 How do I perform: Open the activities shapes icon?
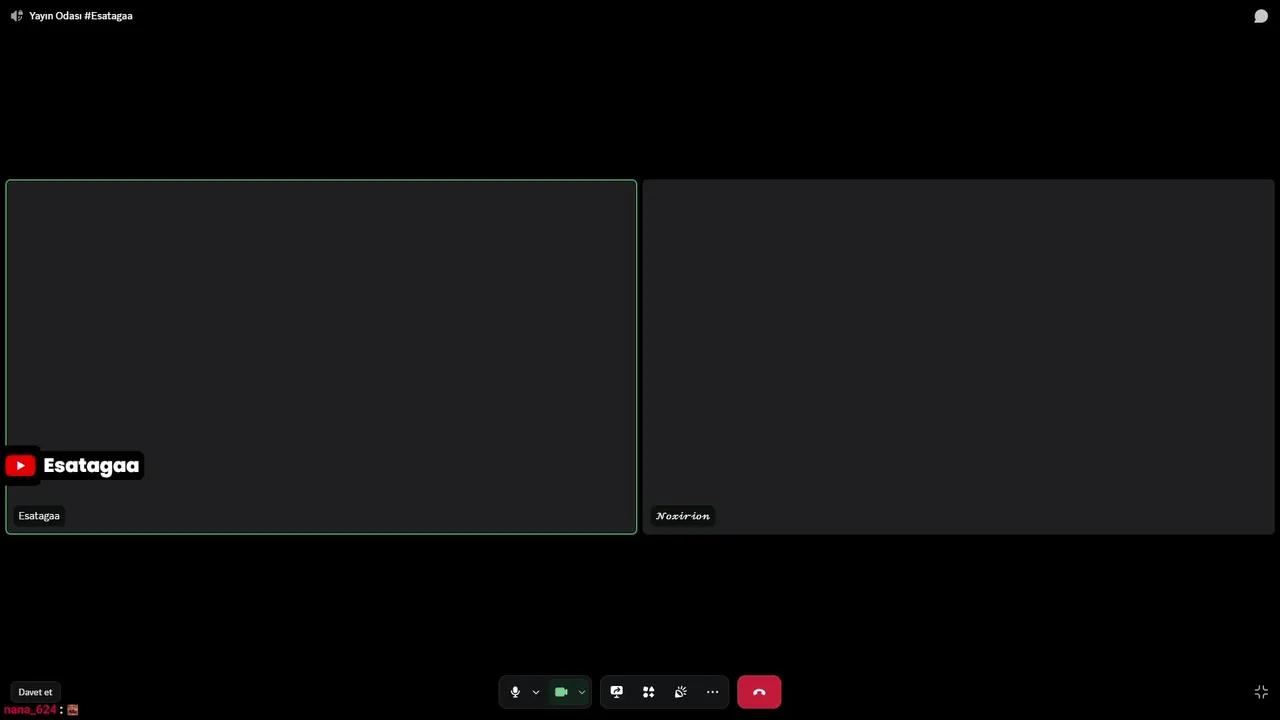[x=649, y=692]
